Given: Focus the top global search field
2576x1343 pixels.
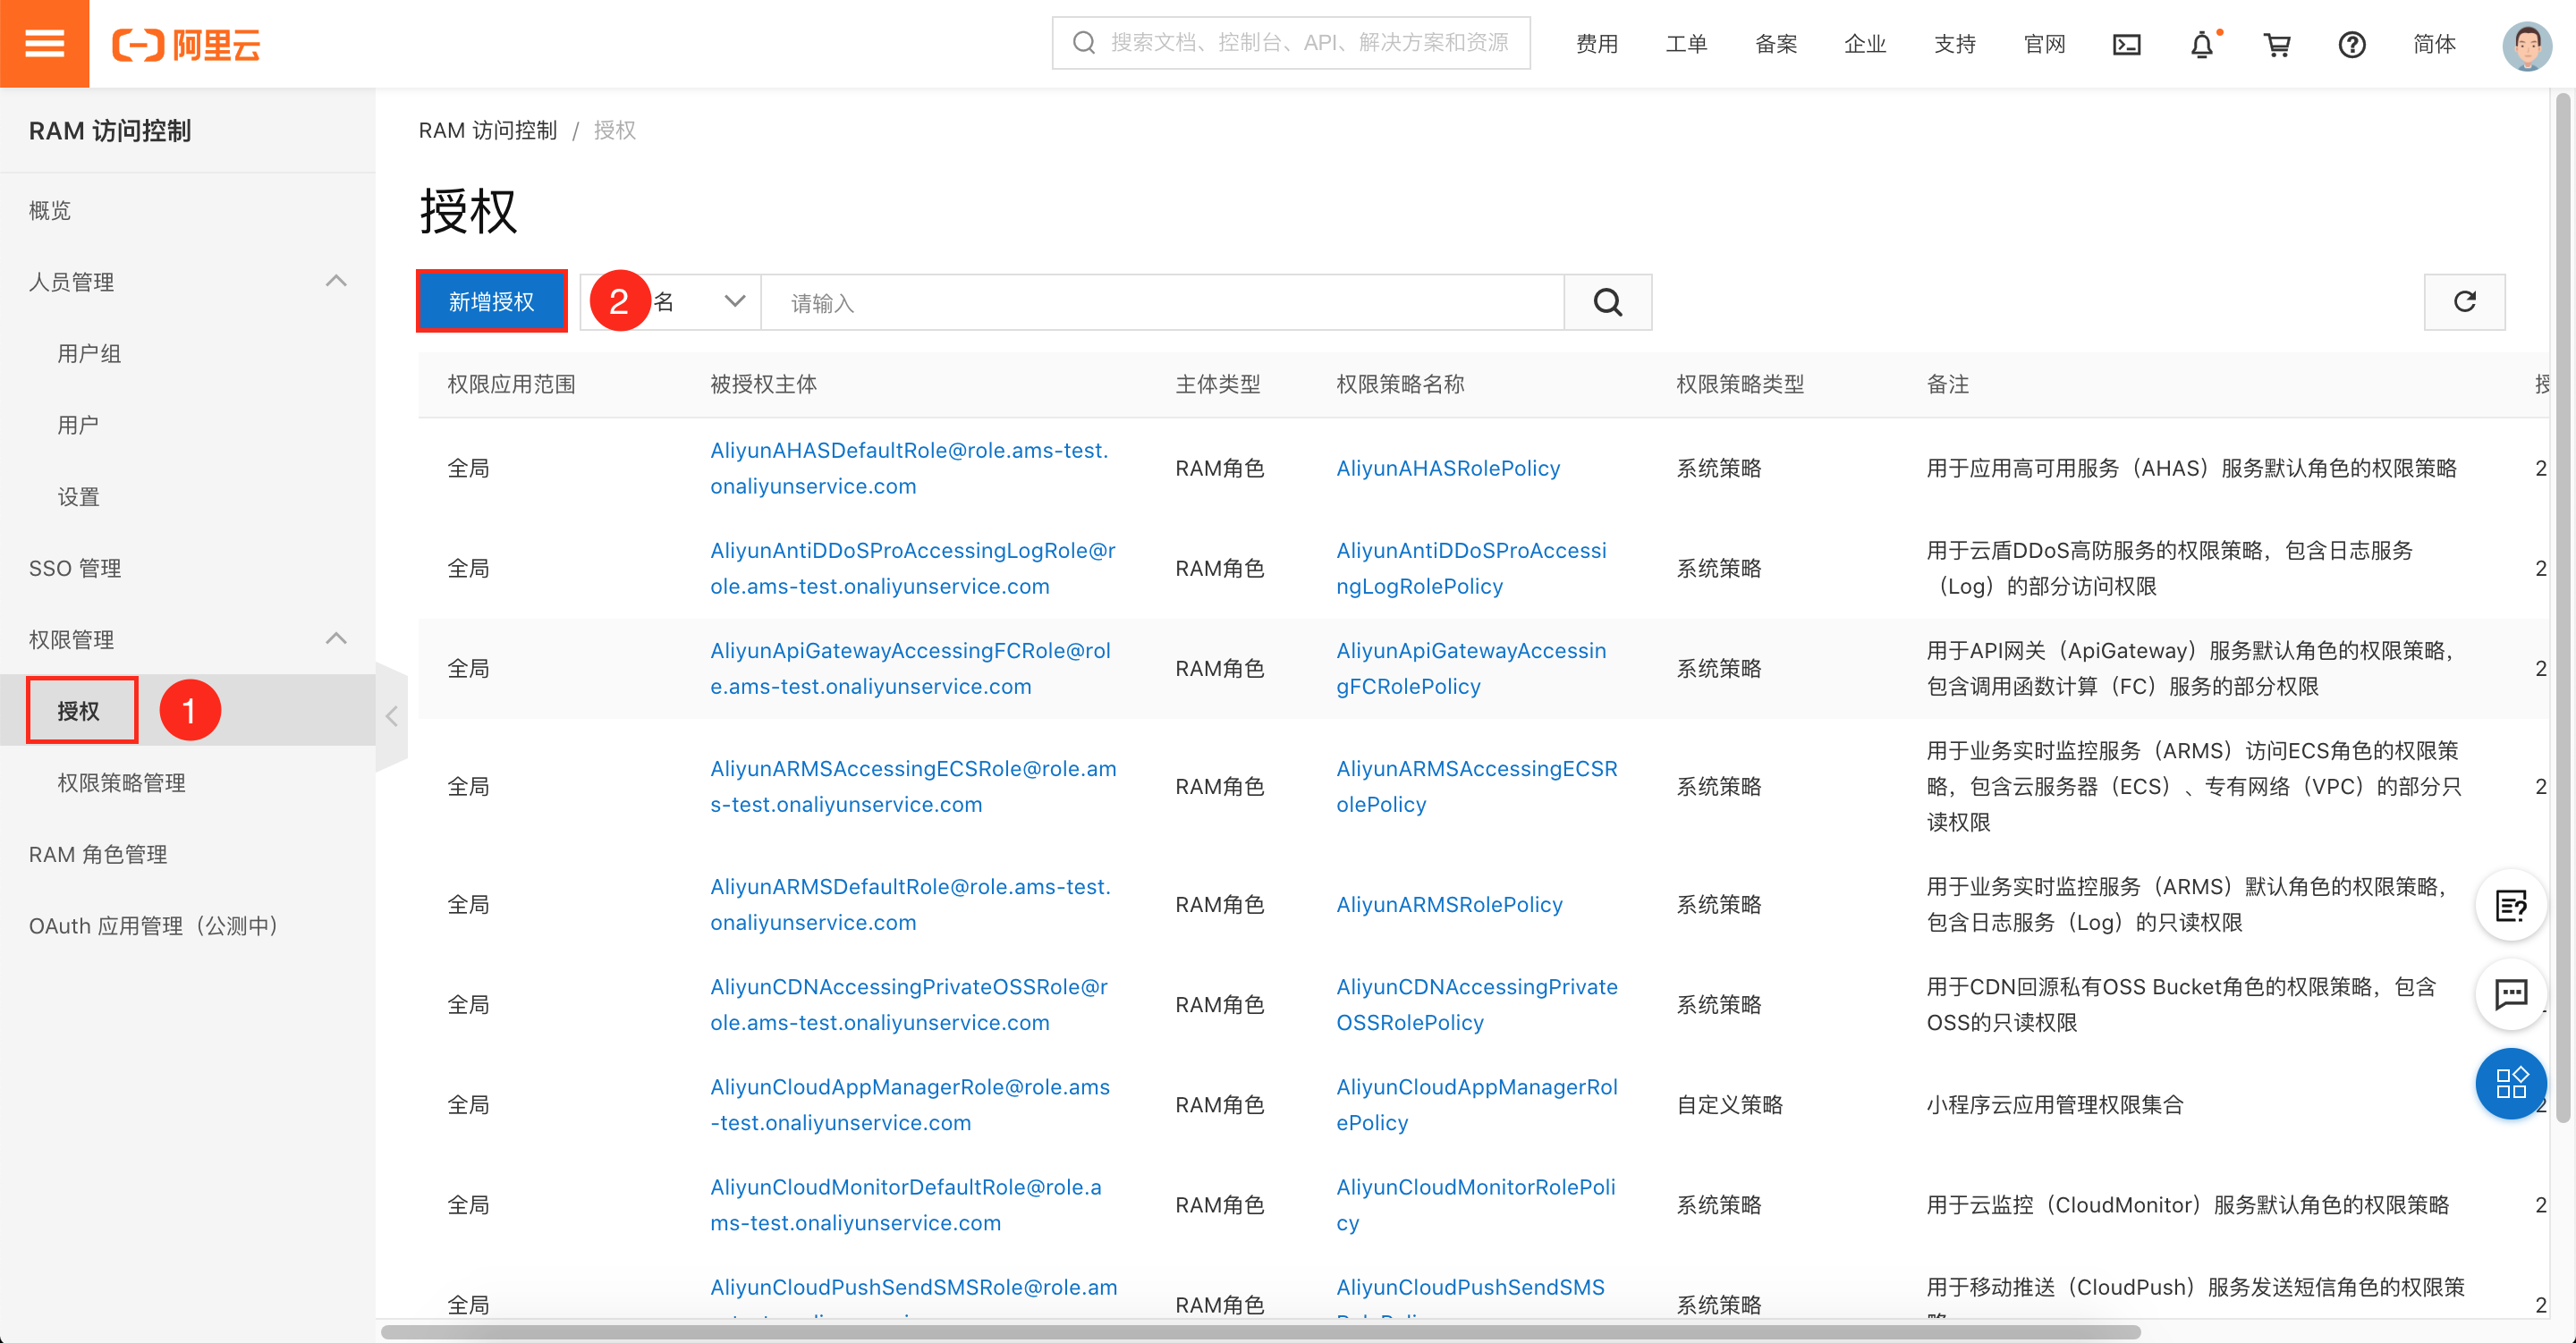Looking at the screenshot, I should click(1291, 43).
